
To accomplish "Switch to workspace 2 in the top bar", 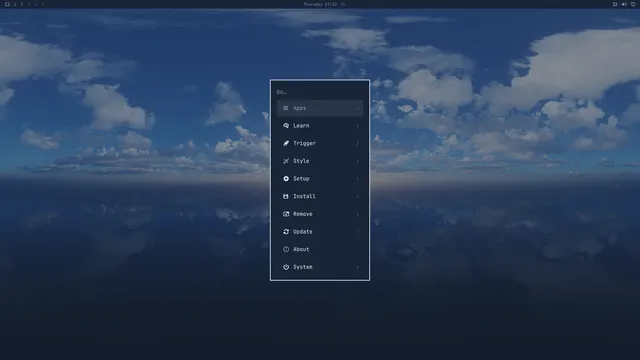I will [22, 4].
